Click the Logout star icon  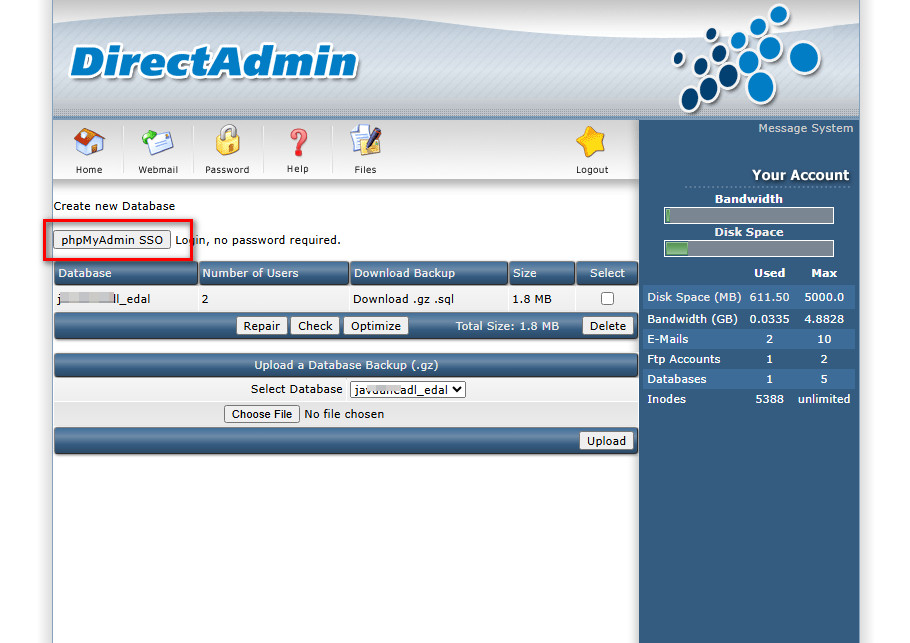pyautogui.click(x=592, y=143)
